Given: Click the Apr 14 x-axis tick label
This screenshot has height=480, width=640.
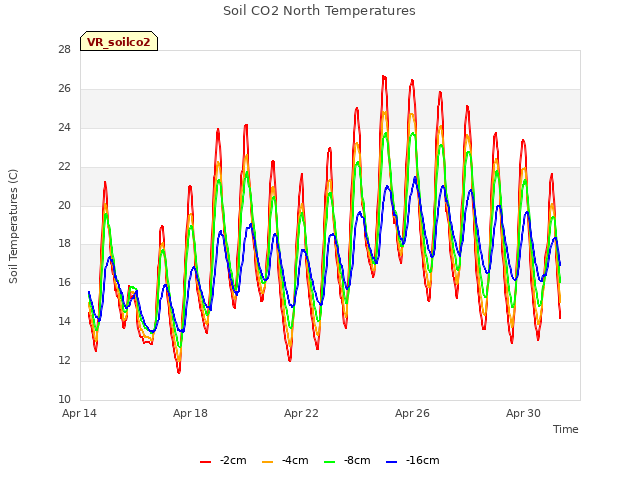Looking at the screenshot, I should click(79, 413).
